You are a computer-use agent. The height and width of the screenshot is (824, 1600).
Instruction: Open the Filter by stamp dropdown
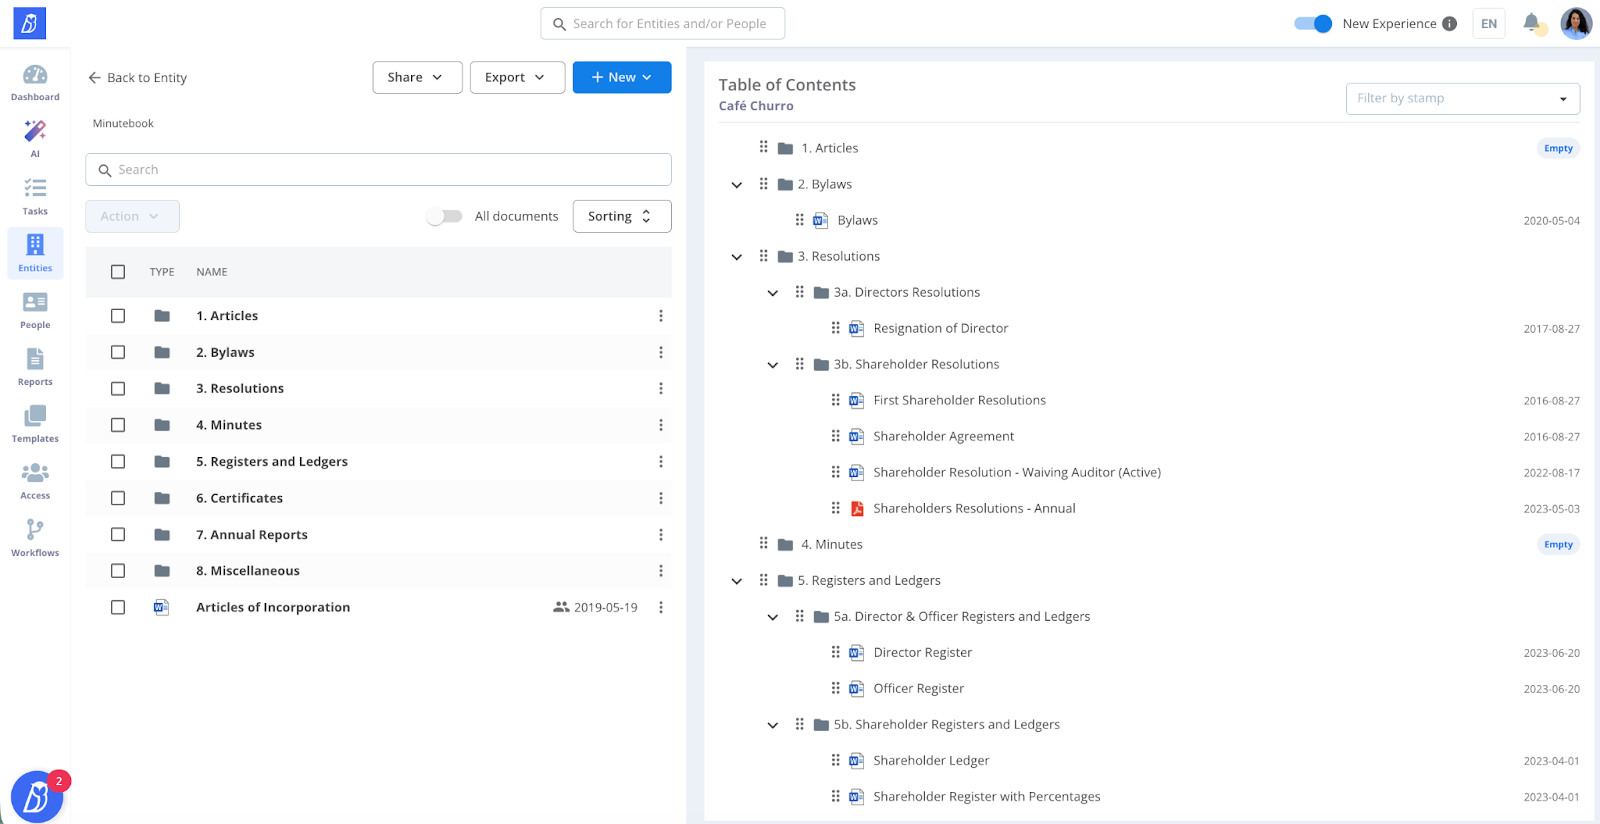point(1462,98)
